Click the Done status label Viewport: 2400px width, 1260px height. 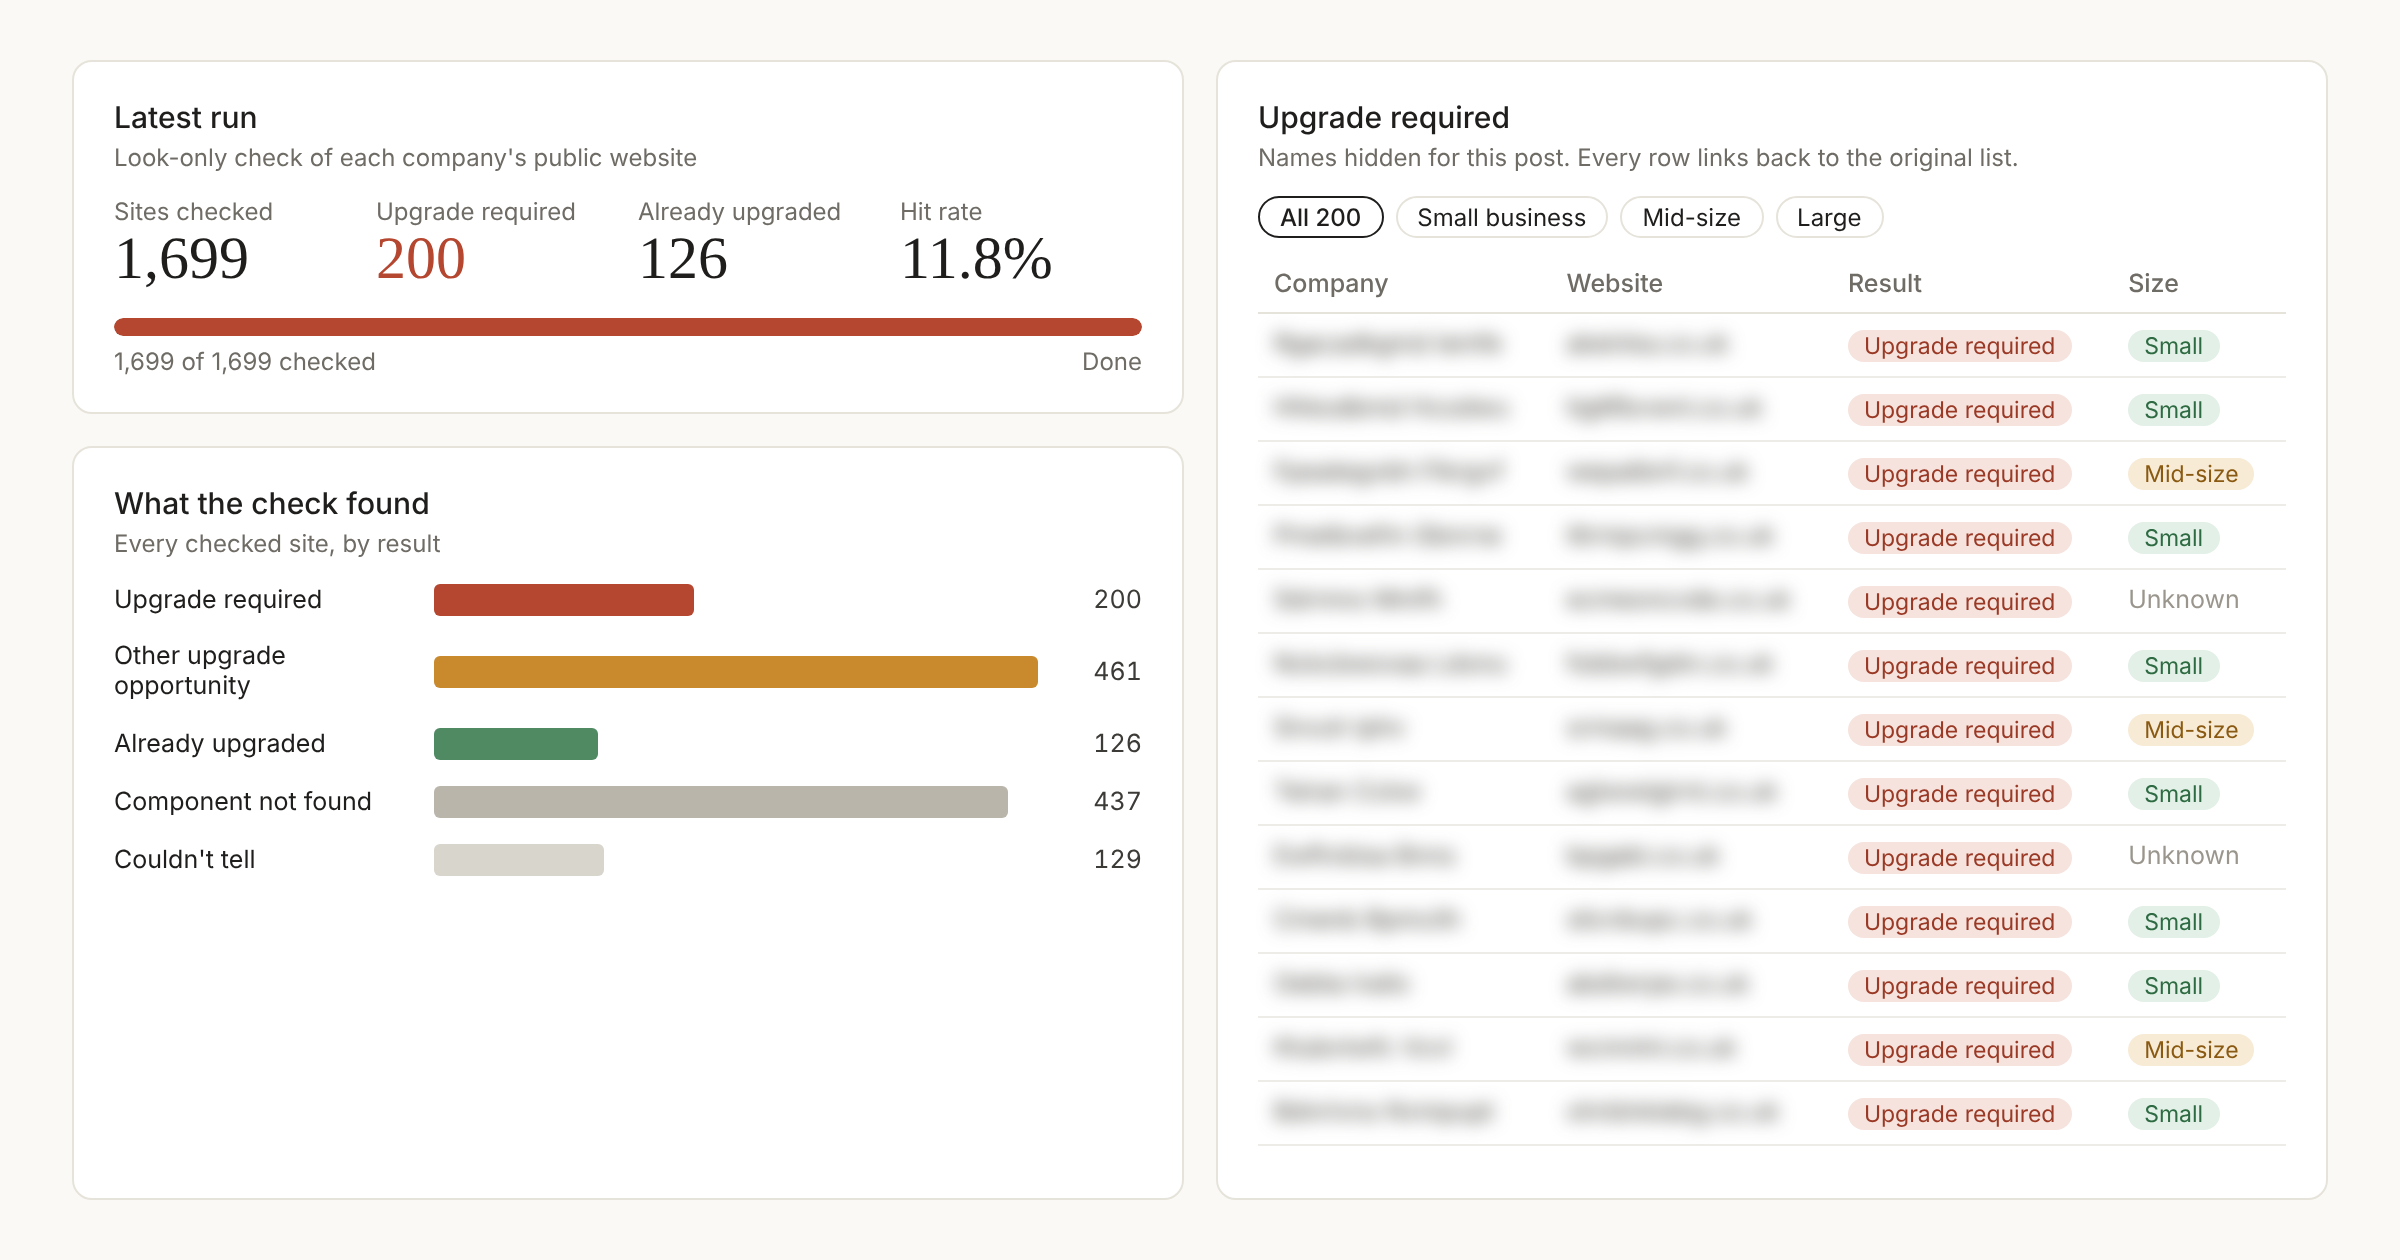1111,362
